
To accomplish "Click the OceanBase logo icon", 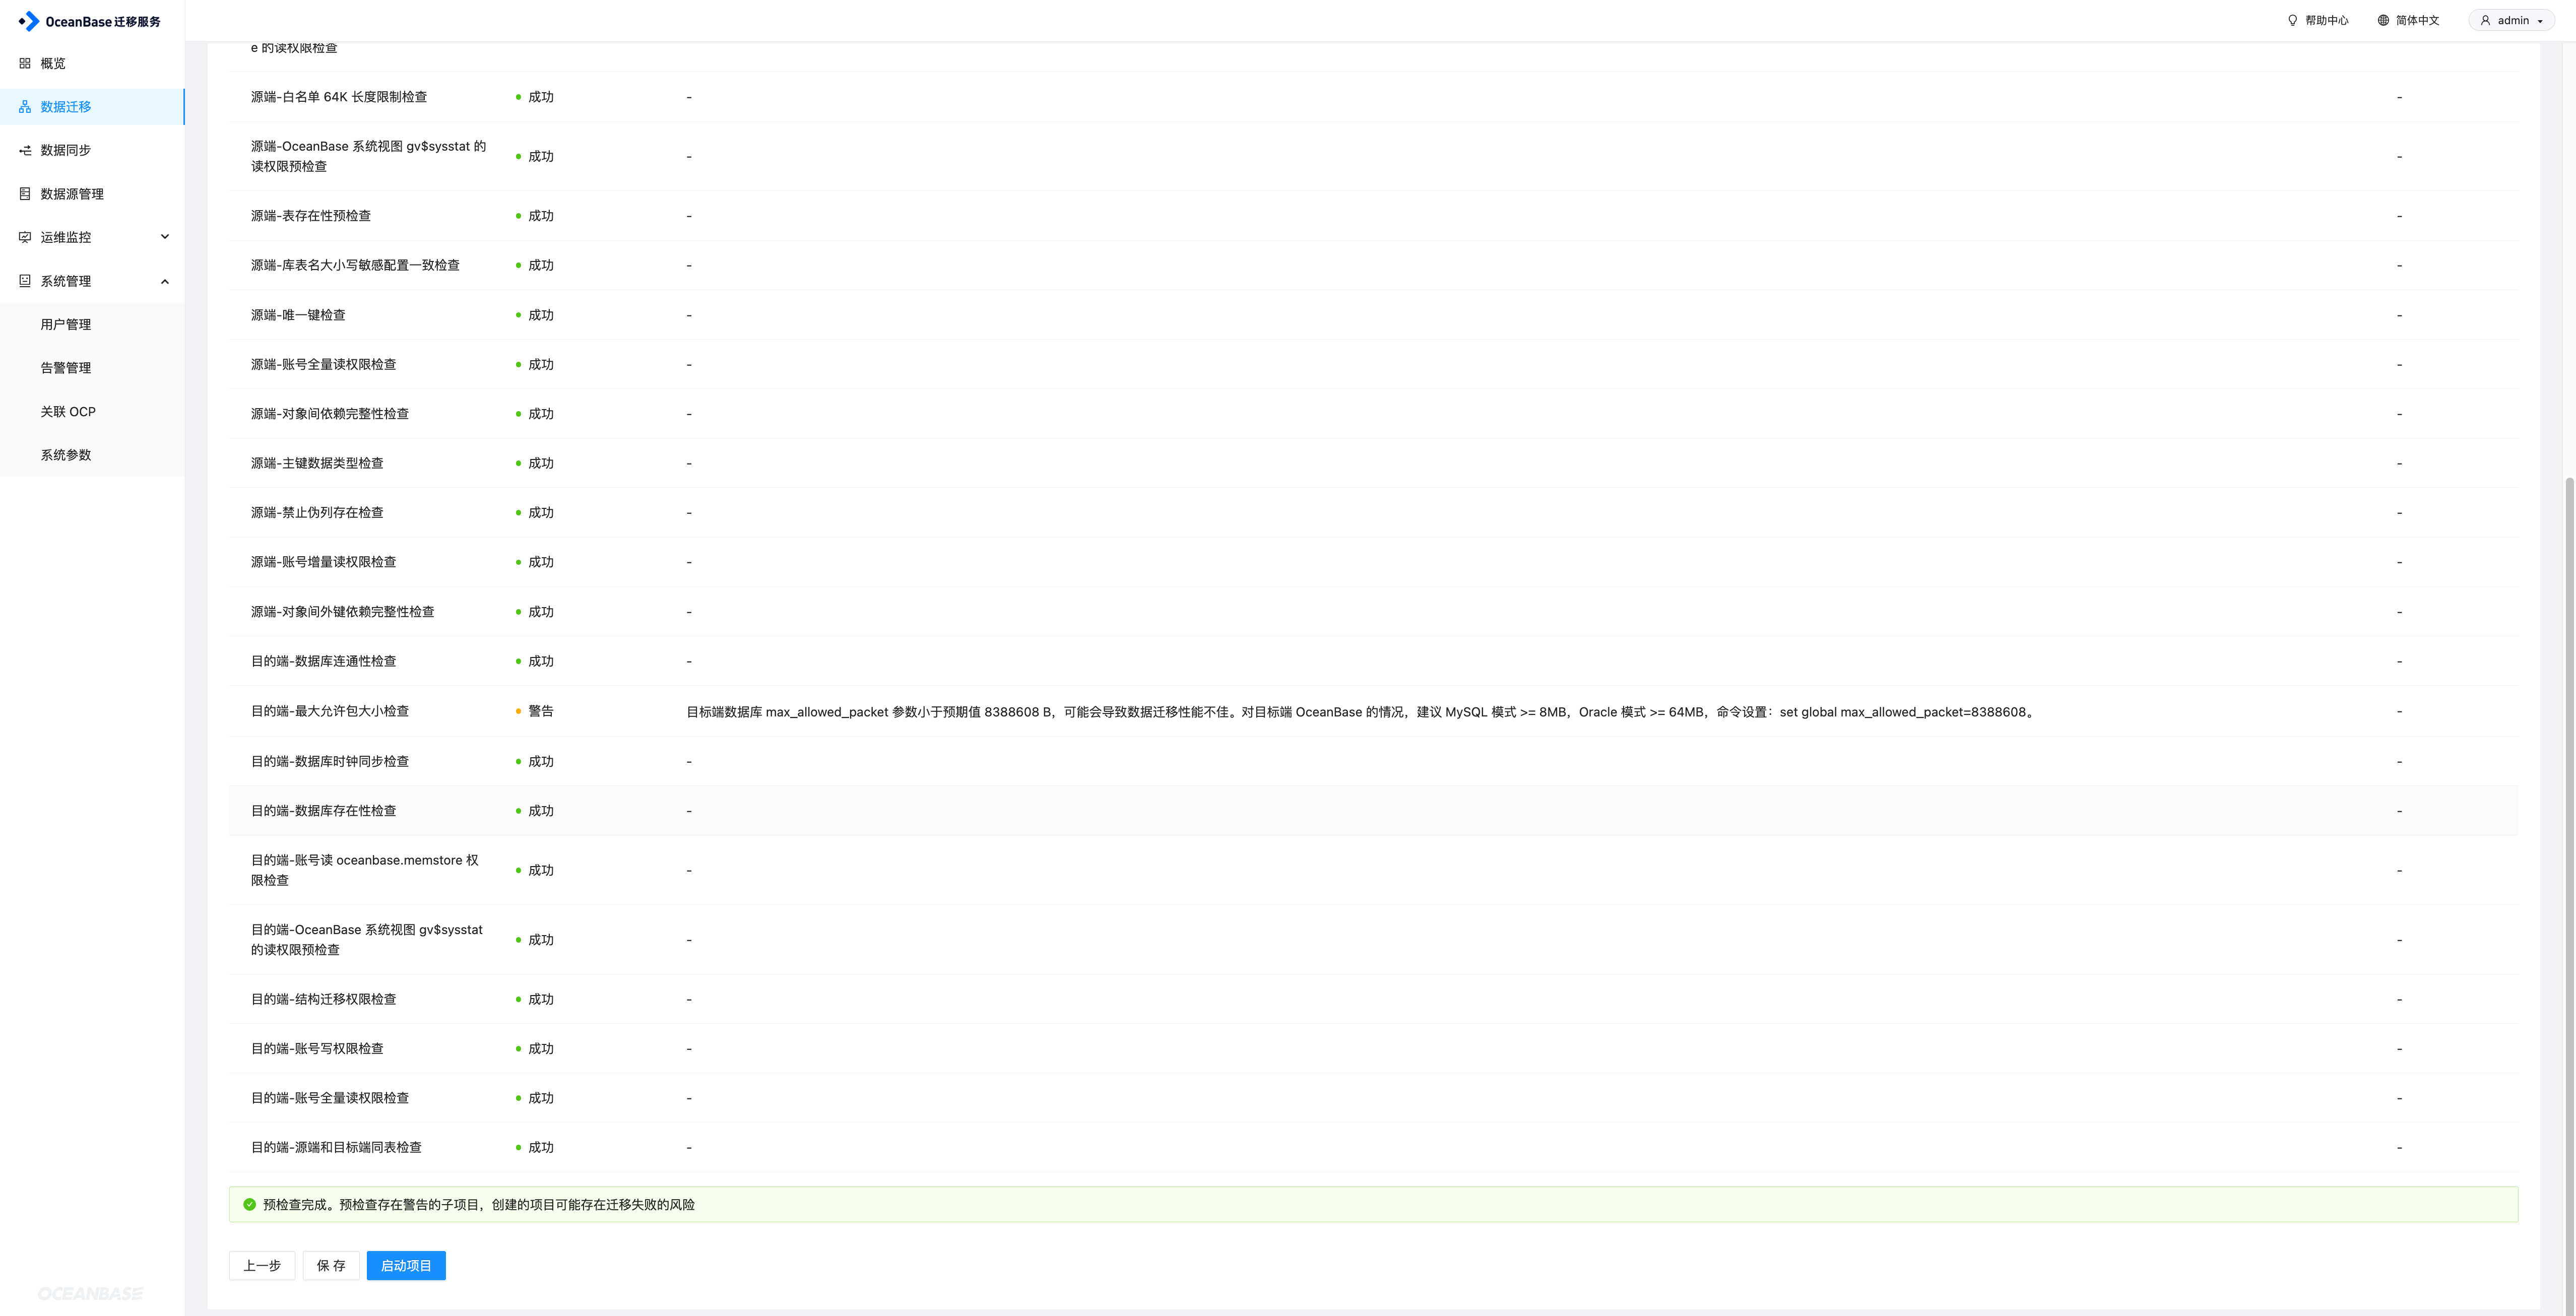I will pos(29,21).
